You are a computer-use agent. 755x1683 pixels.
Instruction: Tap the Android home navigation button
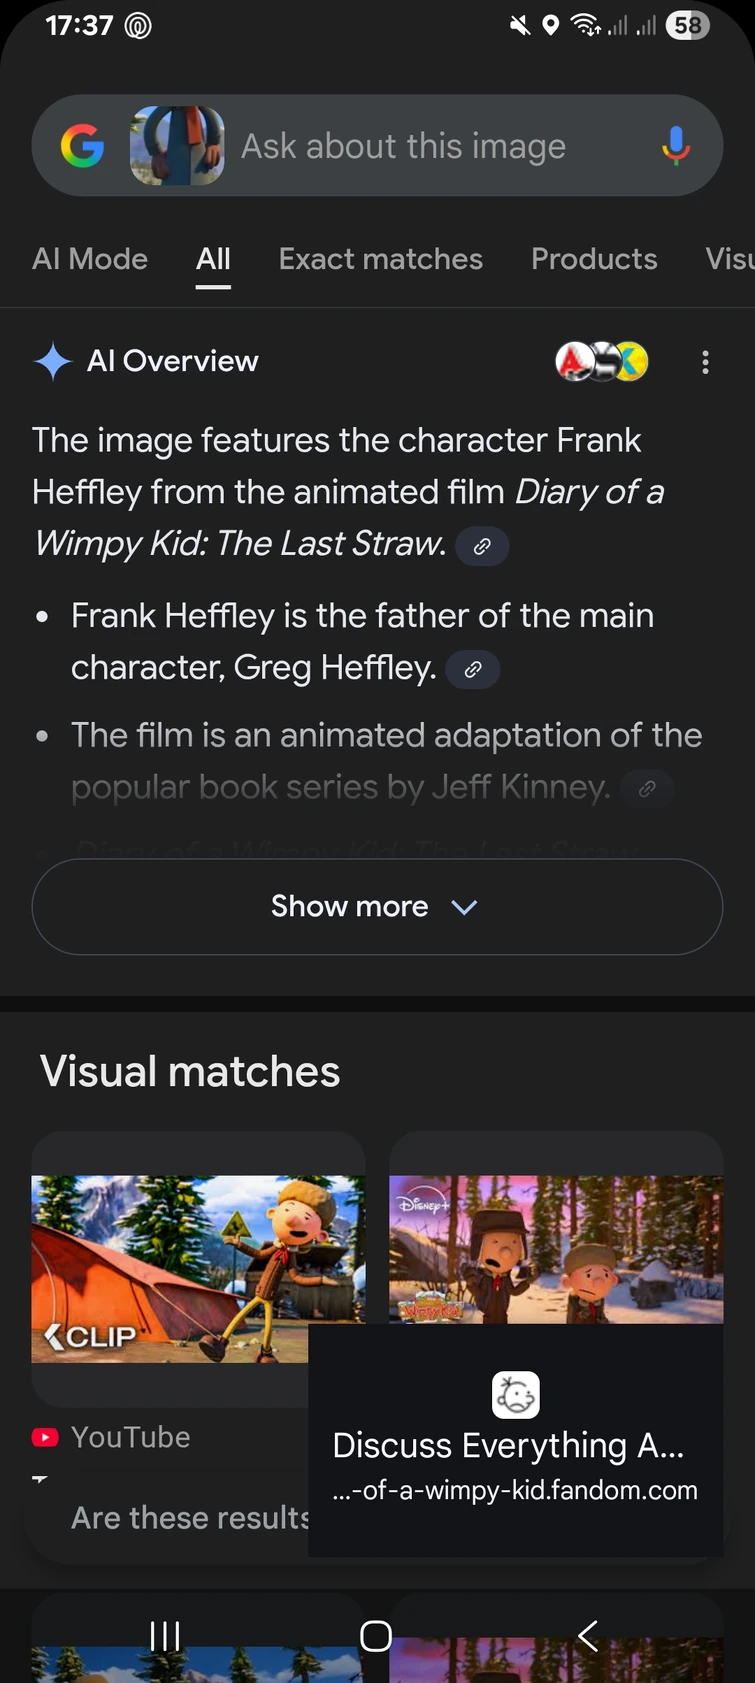(376, 1636)
